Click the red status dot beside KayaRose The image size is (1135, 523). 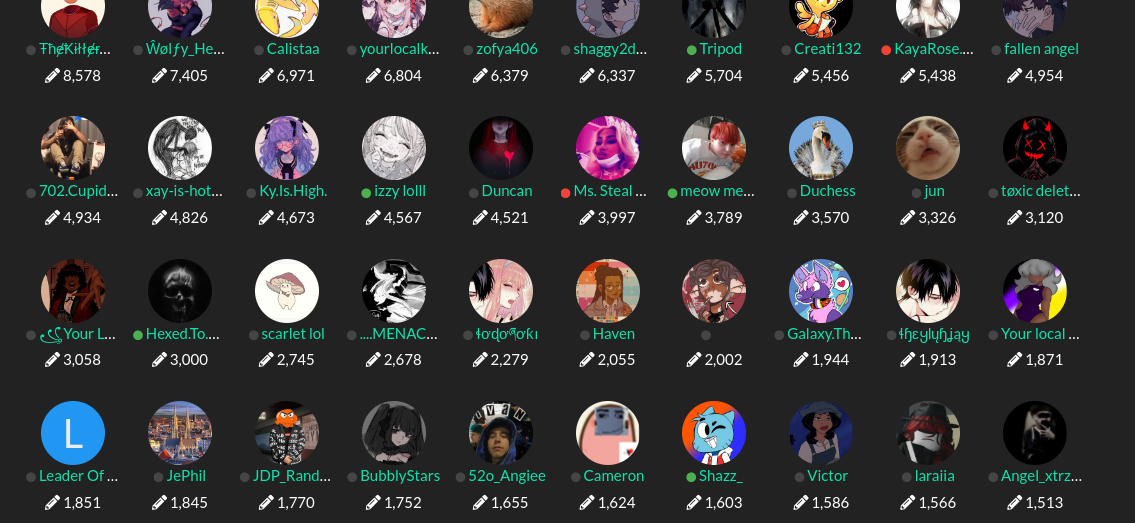click(x=886, y=50)
